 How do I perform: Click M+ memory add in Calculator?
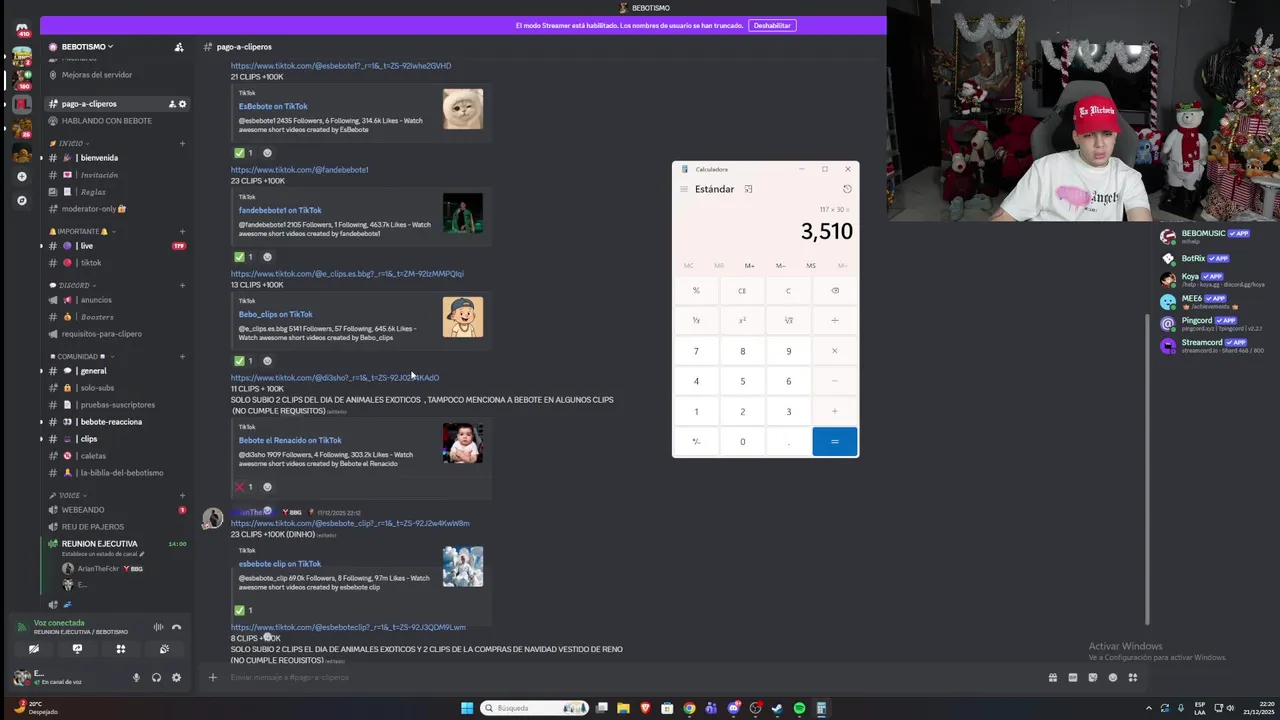pyautogui.click(x=749, y=266)
